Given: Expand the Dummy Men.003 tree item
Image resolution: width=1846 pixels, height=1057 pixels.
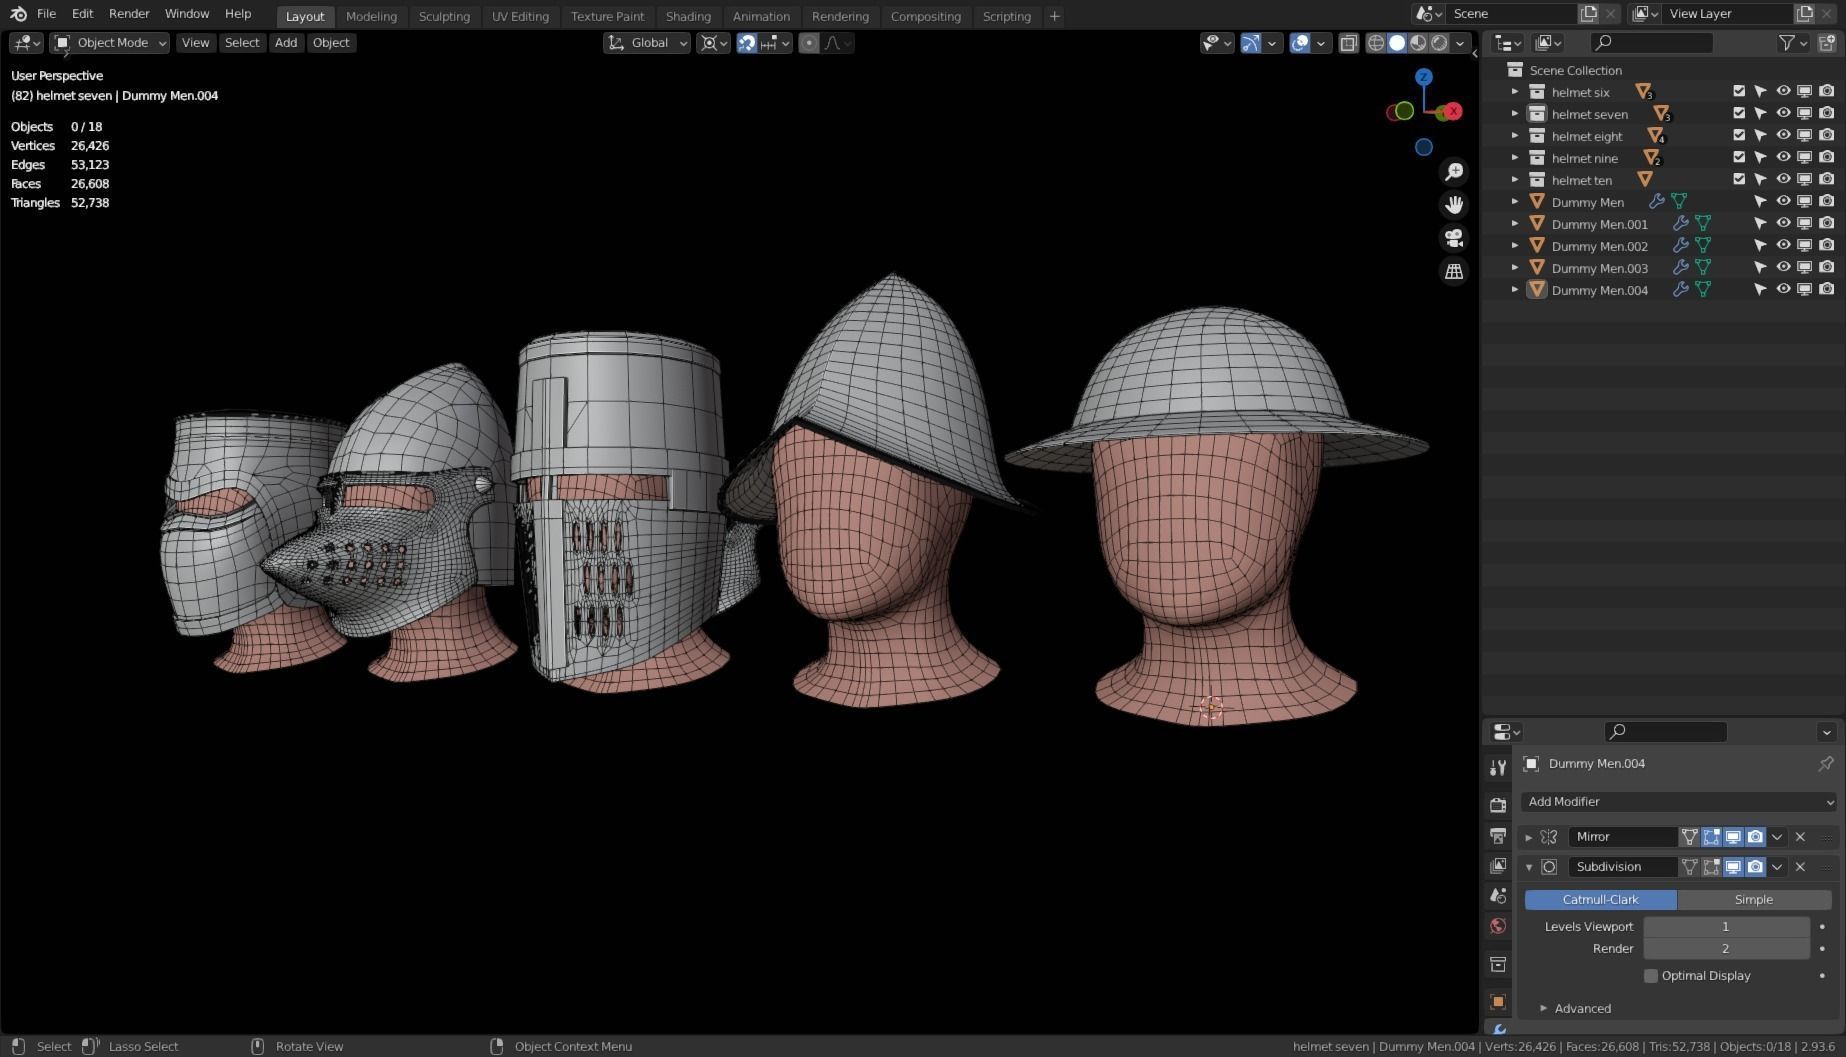Looking at the screenshot, I should 1515,268.
